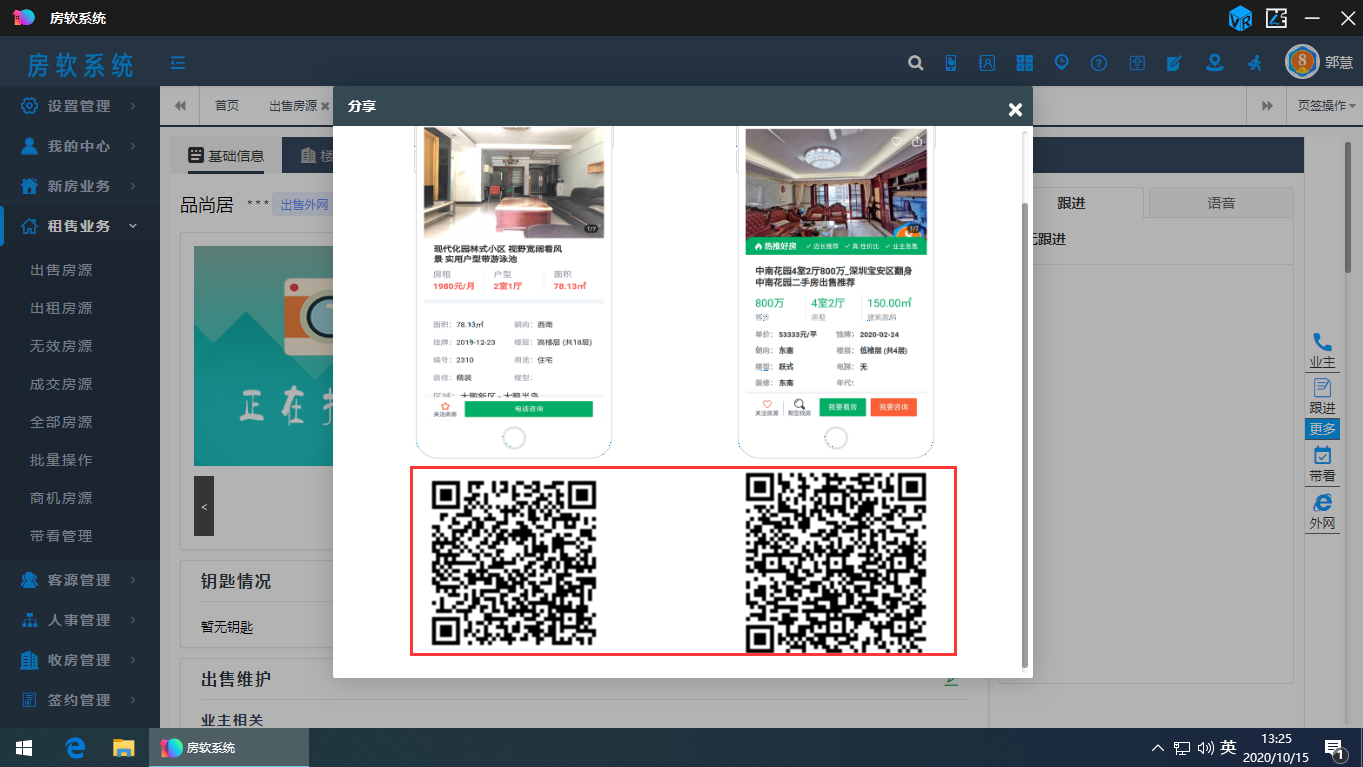Click the 带看 calendar icon on right panel
1363x767 pixels.
(x=1322, y=464)
